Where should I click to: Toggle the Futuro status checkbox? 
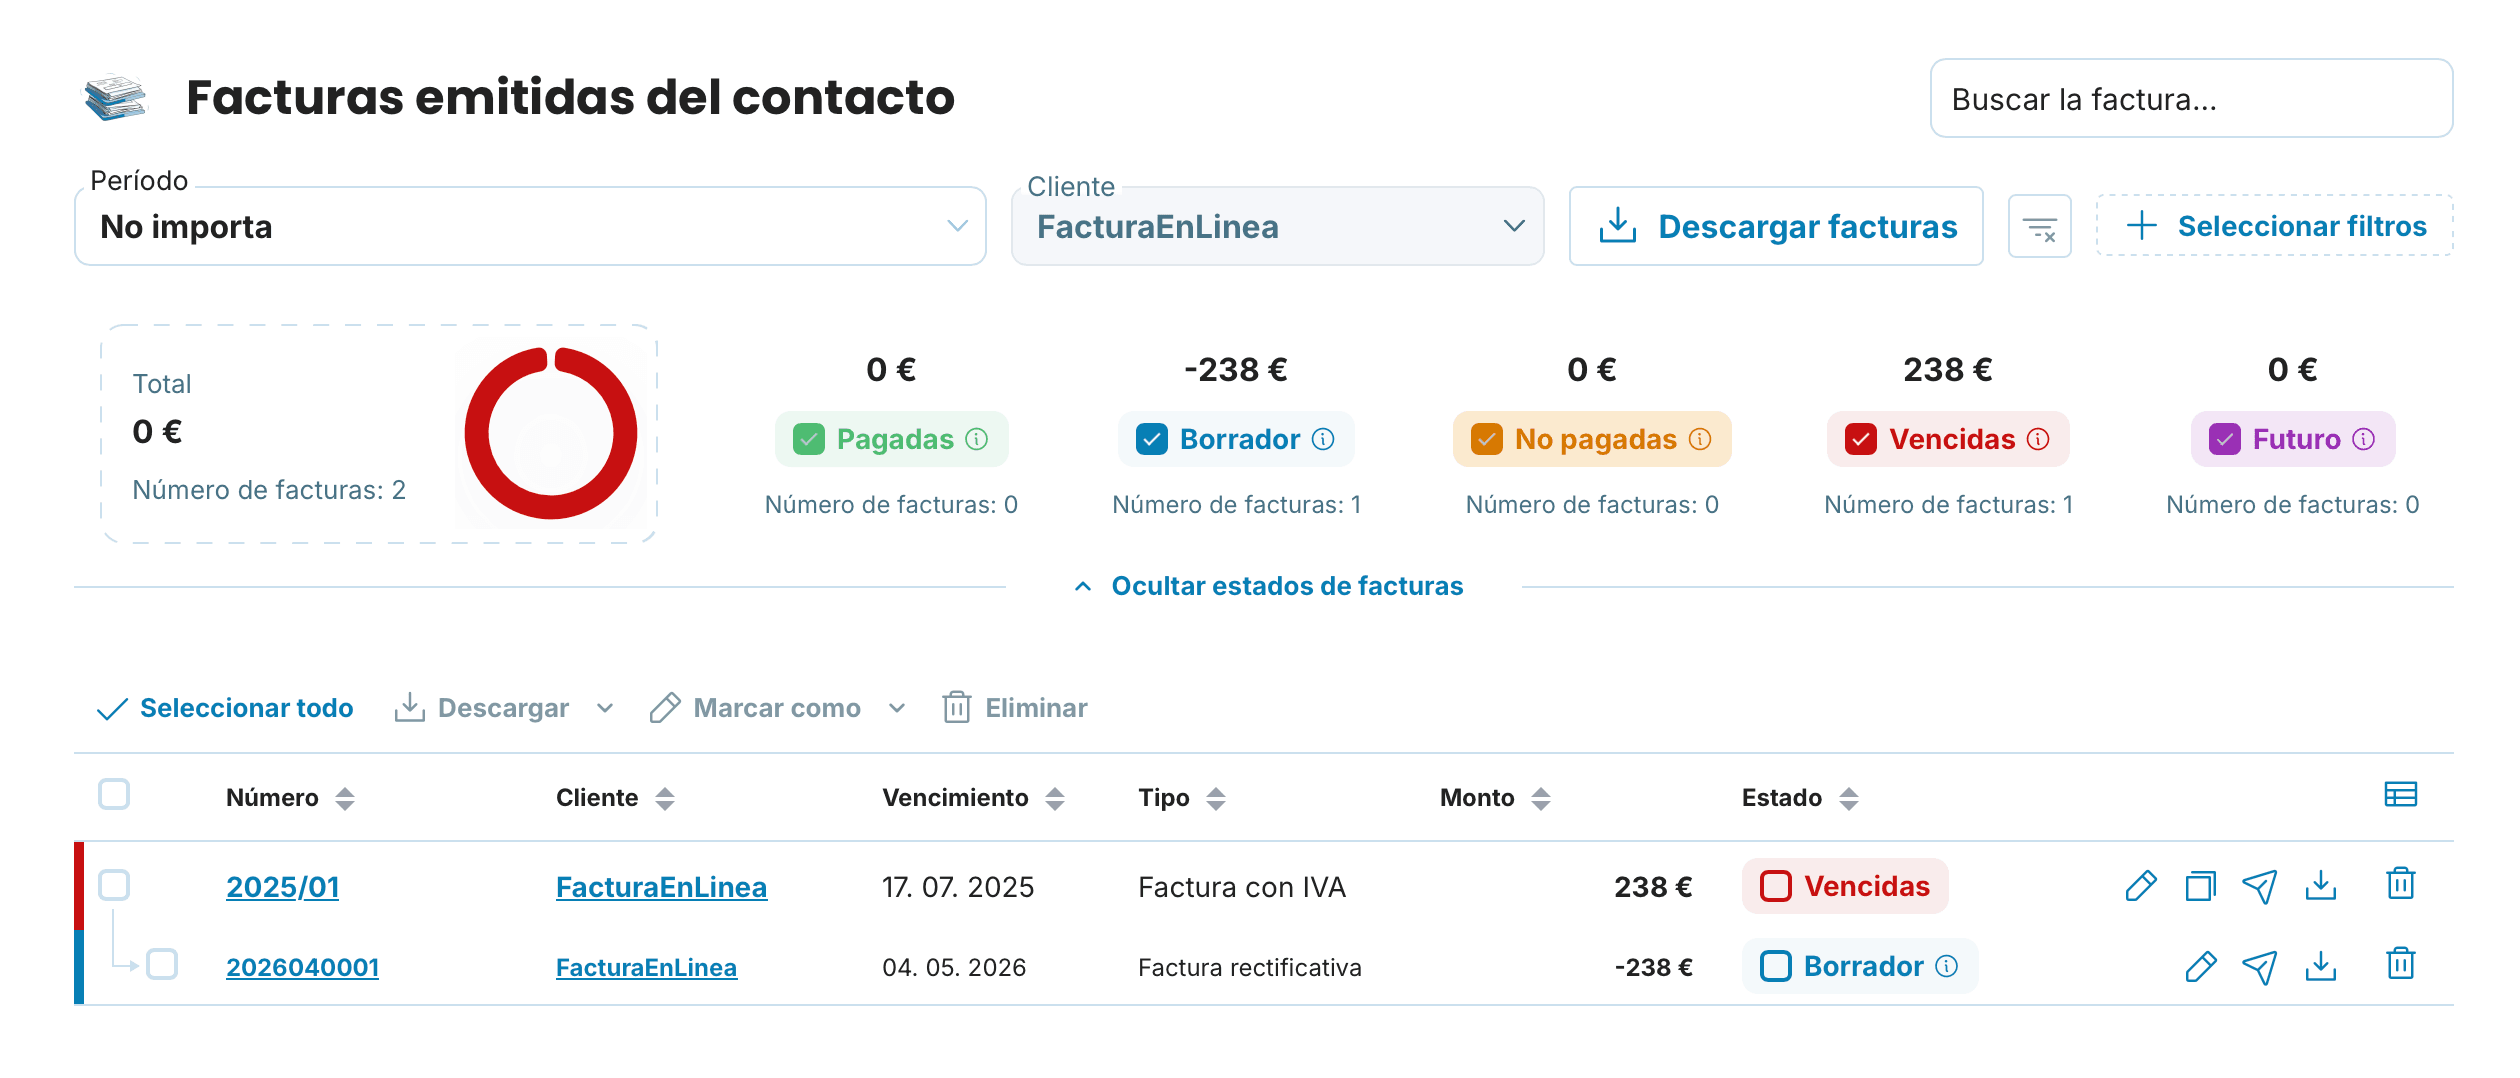2225,439
